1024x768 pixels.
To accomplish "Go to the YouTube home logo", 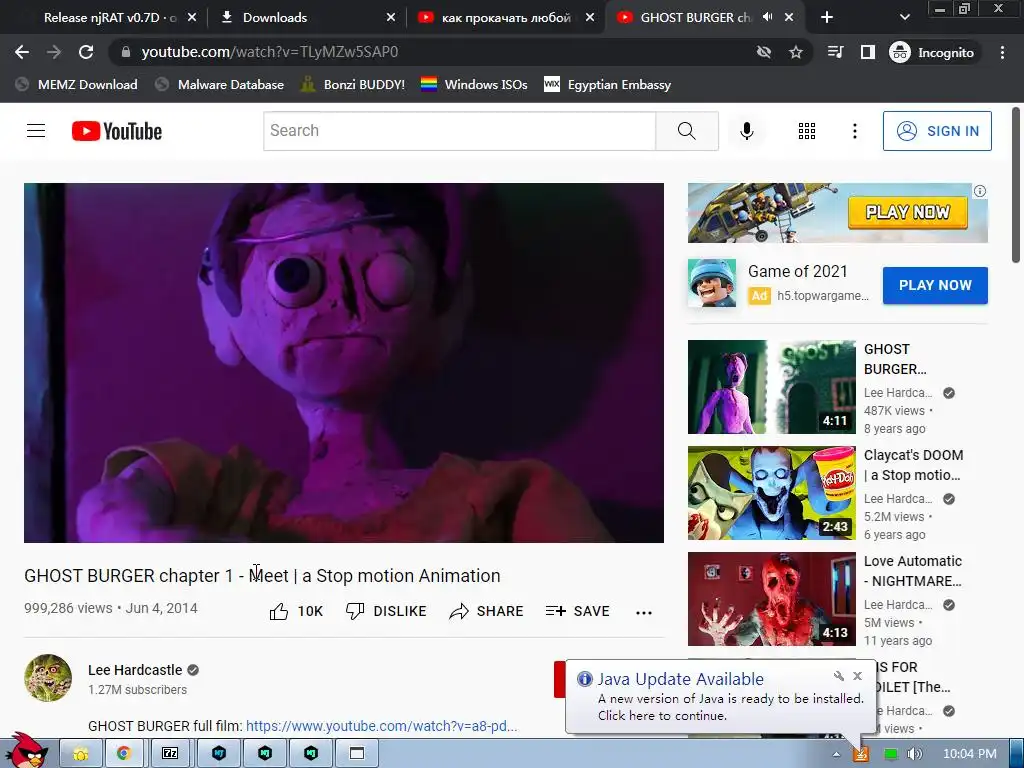I will [x=117, y=131].
